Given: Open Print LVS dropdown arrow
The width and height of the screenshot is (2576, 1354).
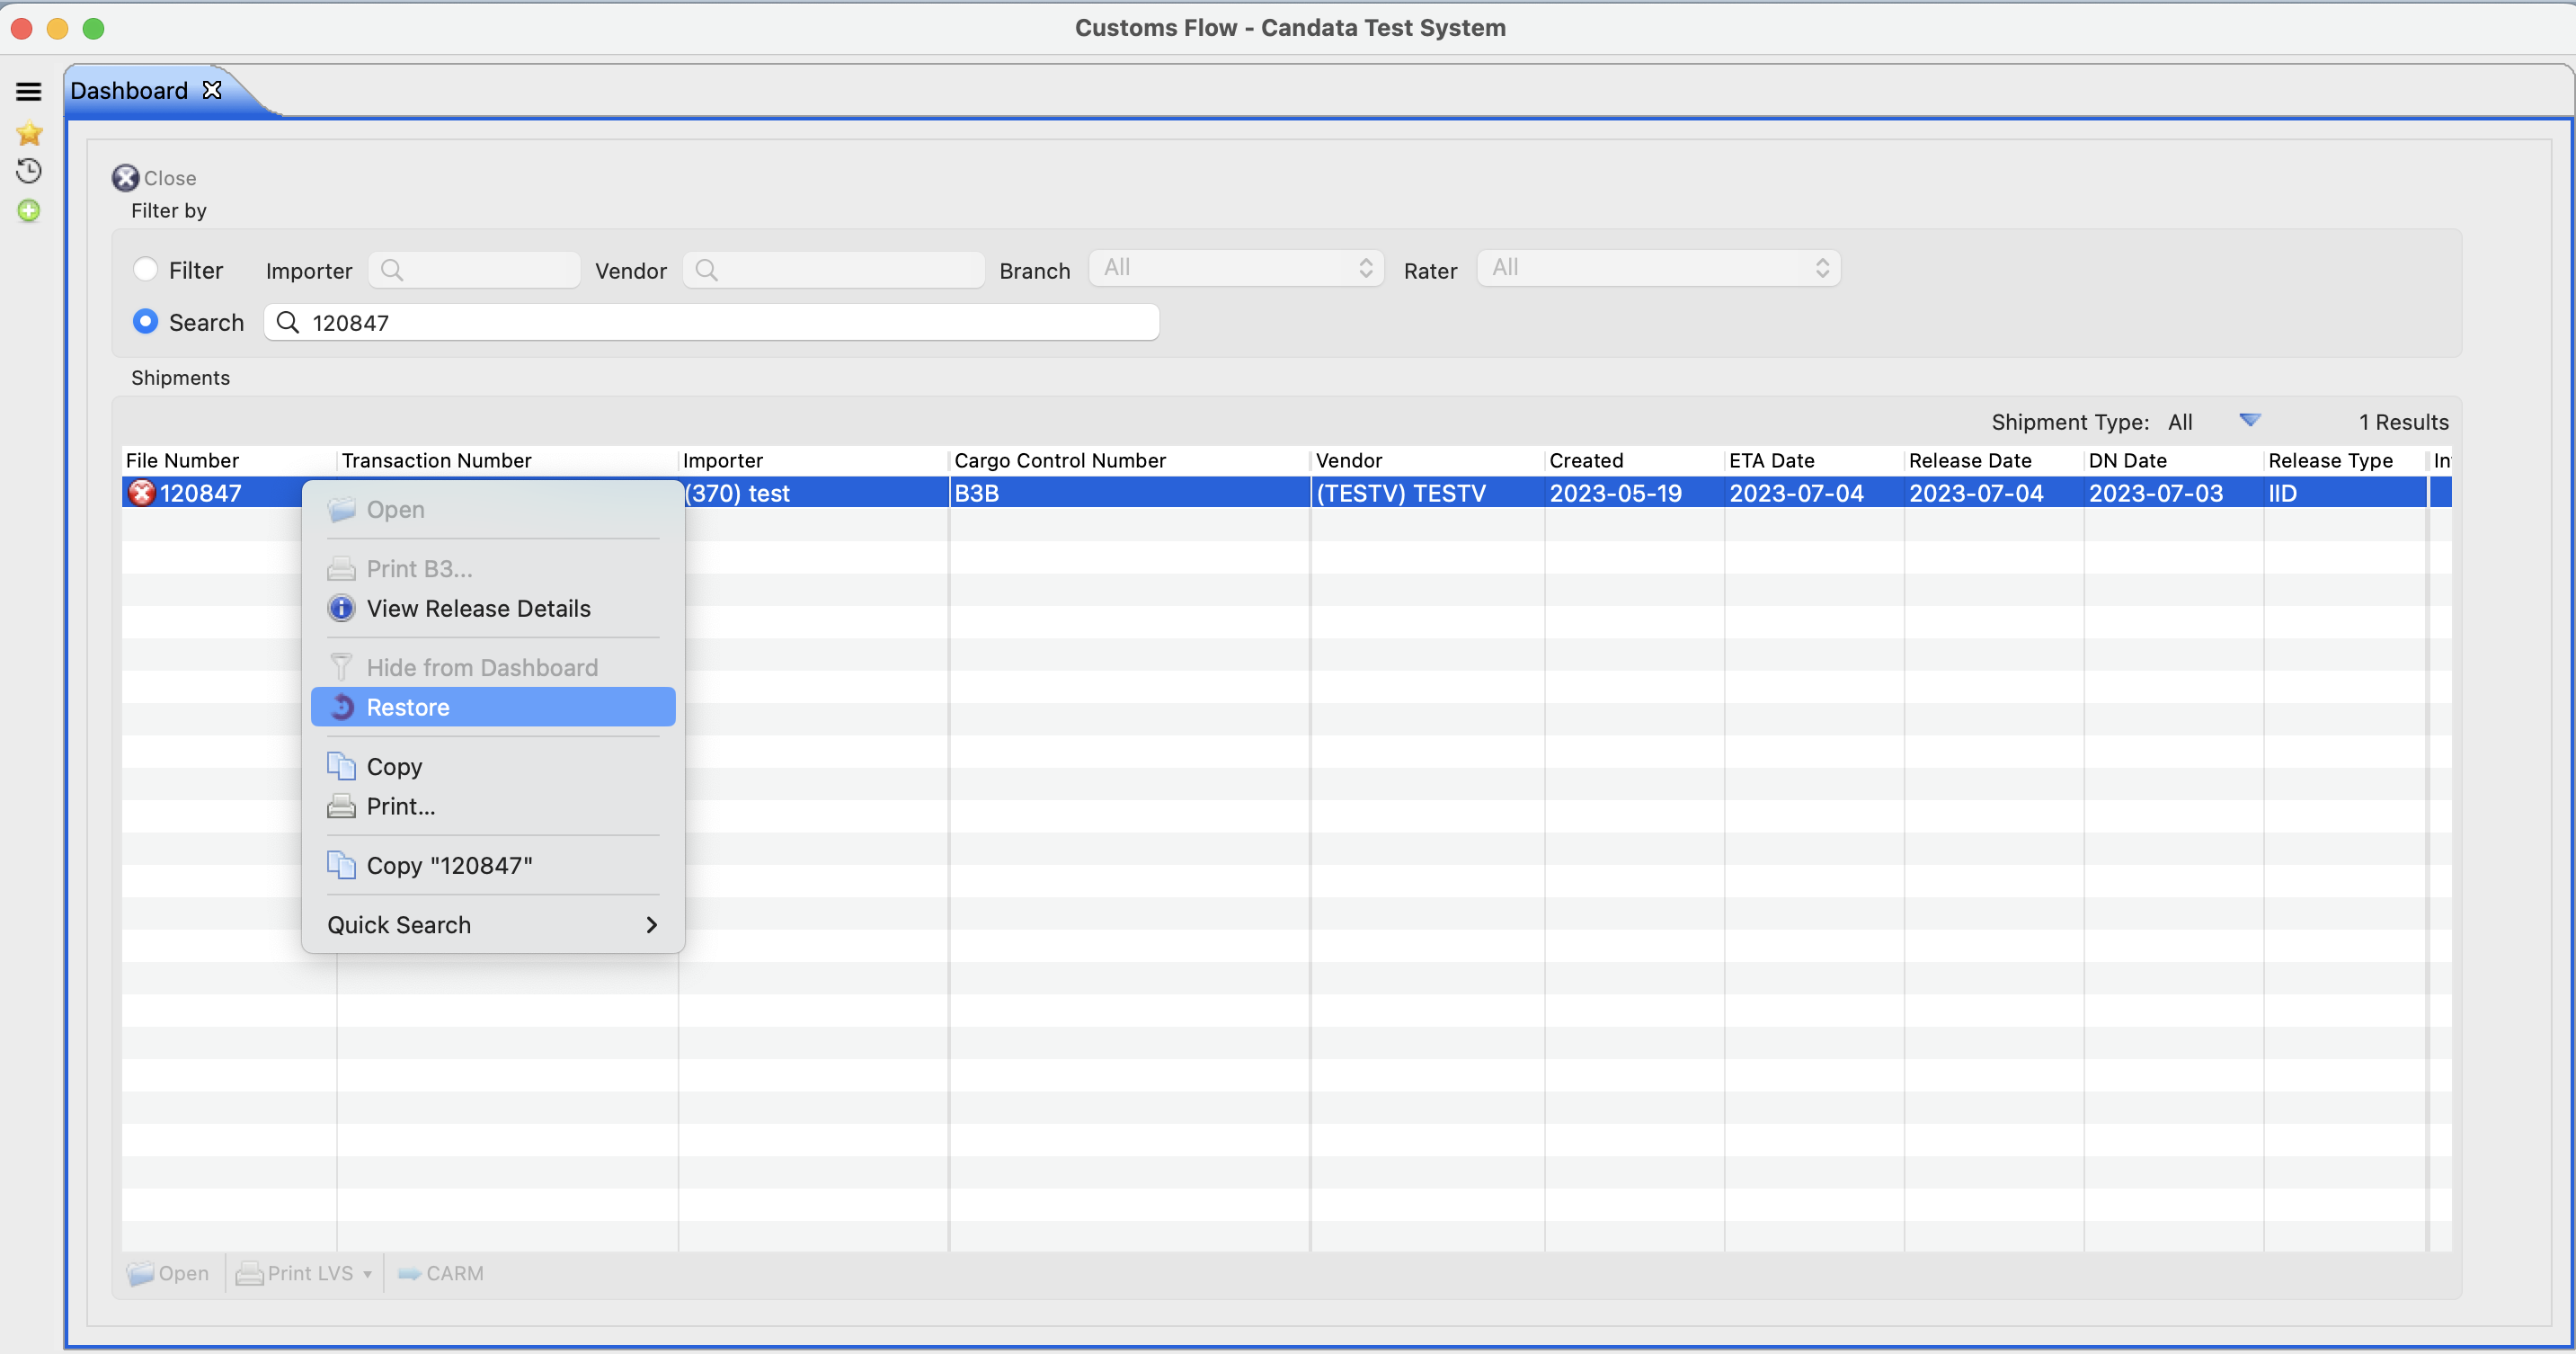Looking at the screenshot, I should point(367,1274).
